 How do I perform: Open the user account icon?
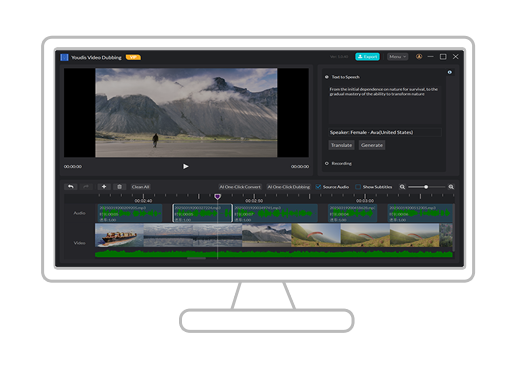(x=419, y=57)
